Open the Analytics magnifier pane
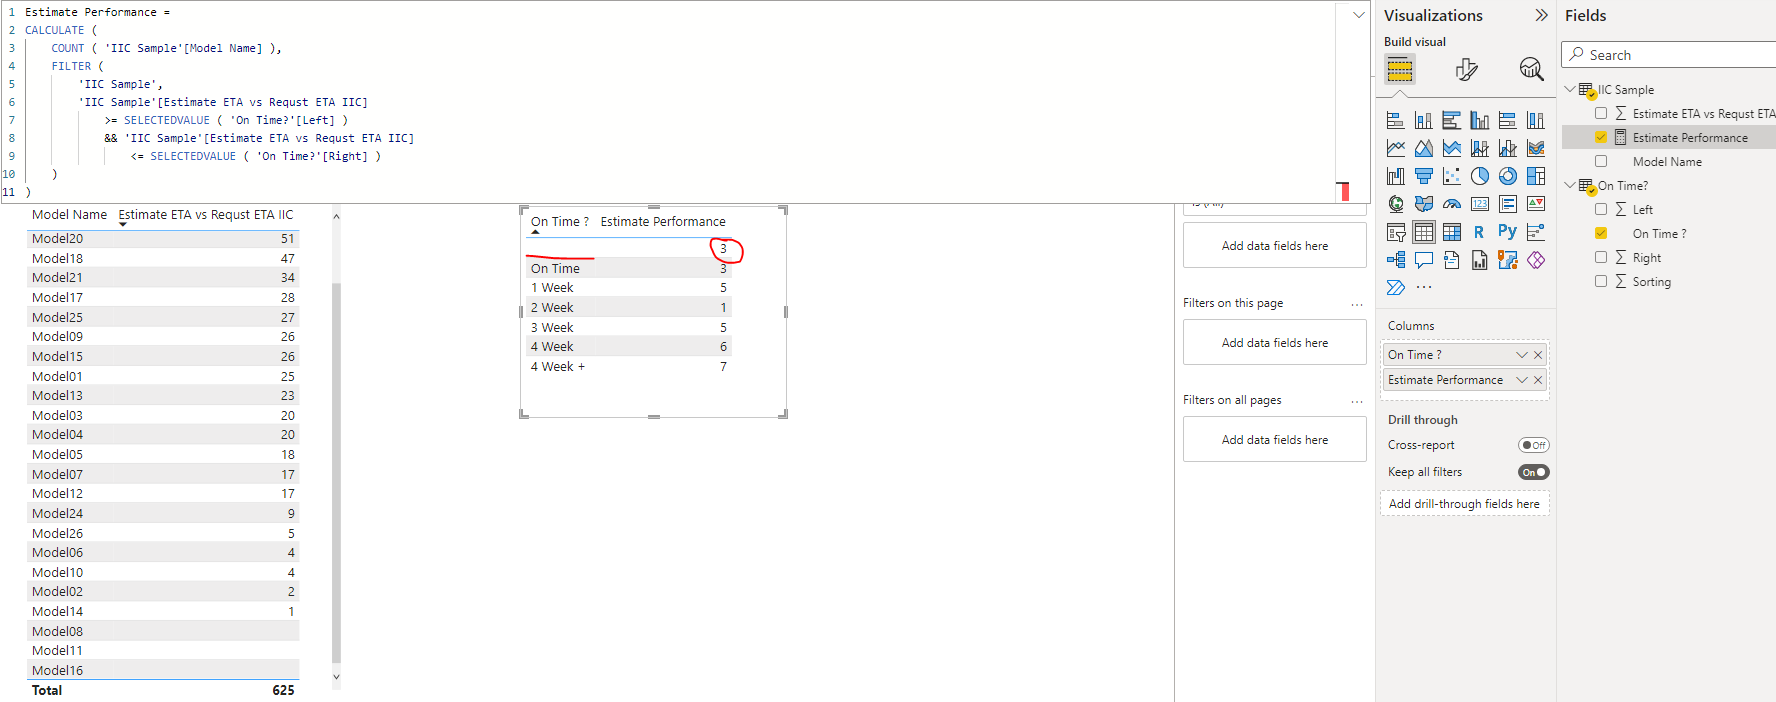This screenshot has width=1776, height=702. click(1531, 69)
